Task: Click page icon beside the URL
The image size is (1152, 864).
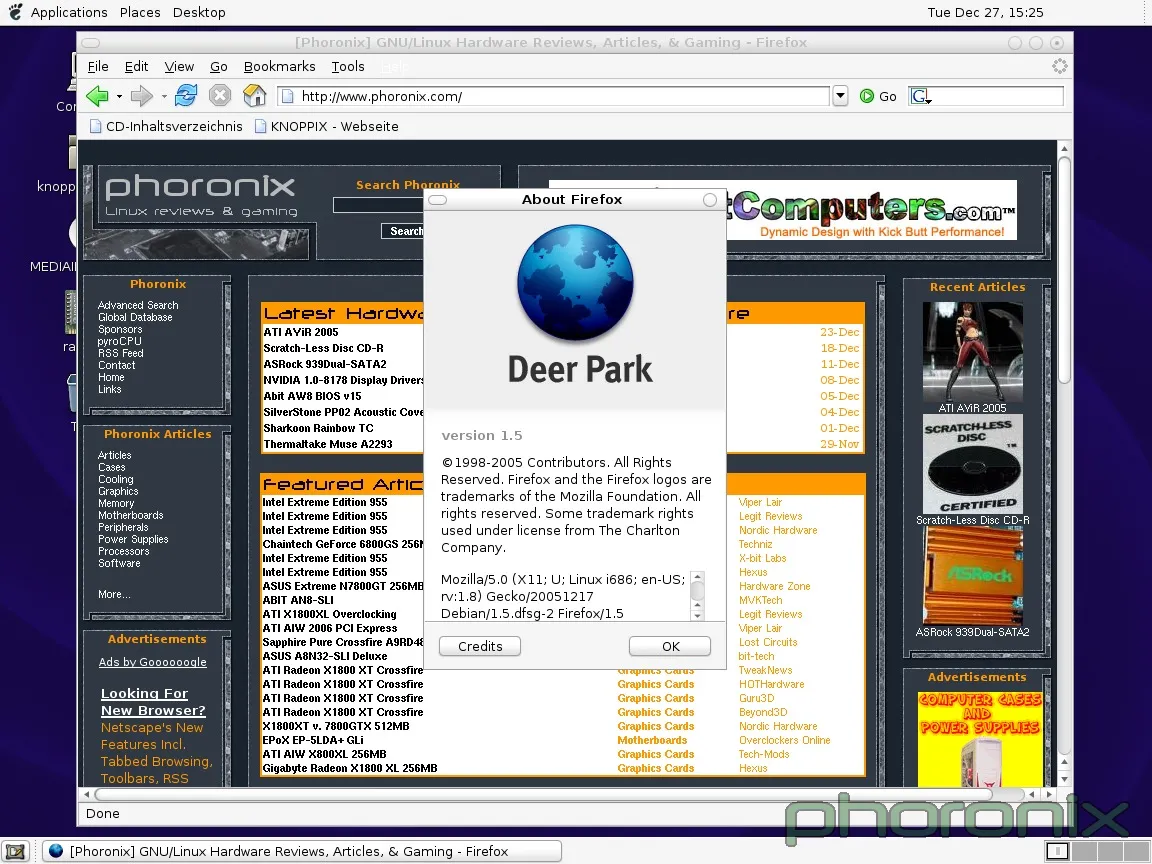Action: point(288,96)
